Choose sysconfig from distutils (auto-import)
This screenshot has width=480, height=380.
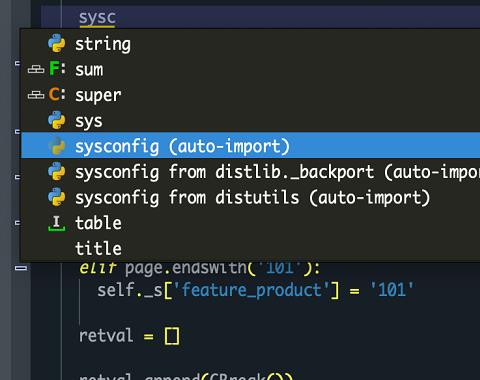[x=250, y=197]
